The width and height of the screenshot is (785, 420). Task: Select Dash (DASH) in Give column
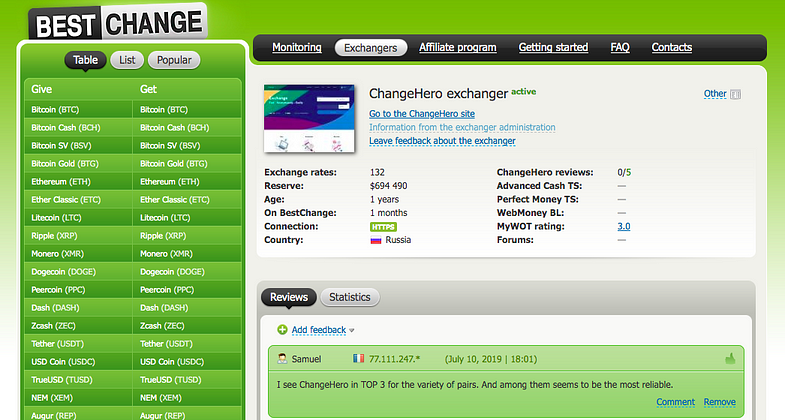(x=79, y=308)
